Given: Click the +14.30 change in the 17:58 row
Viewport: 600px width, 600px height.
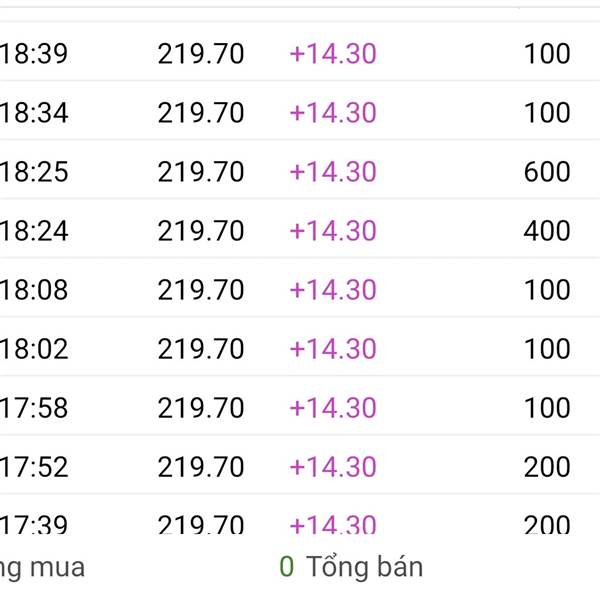Looking at the screenshot, I should [332, 408].
